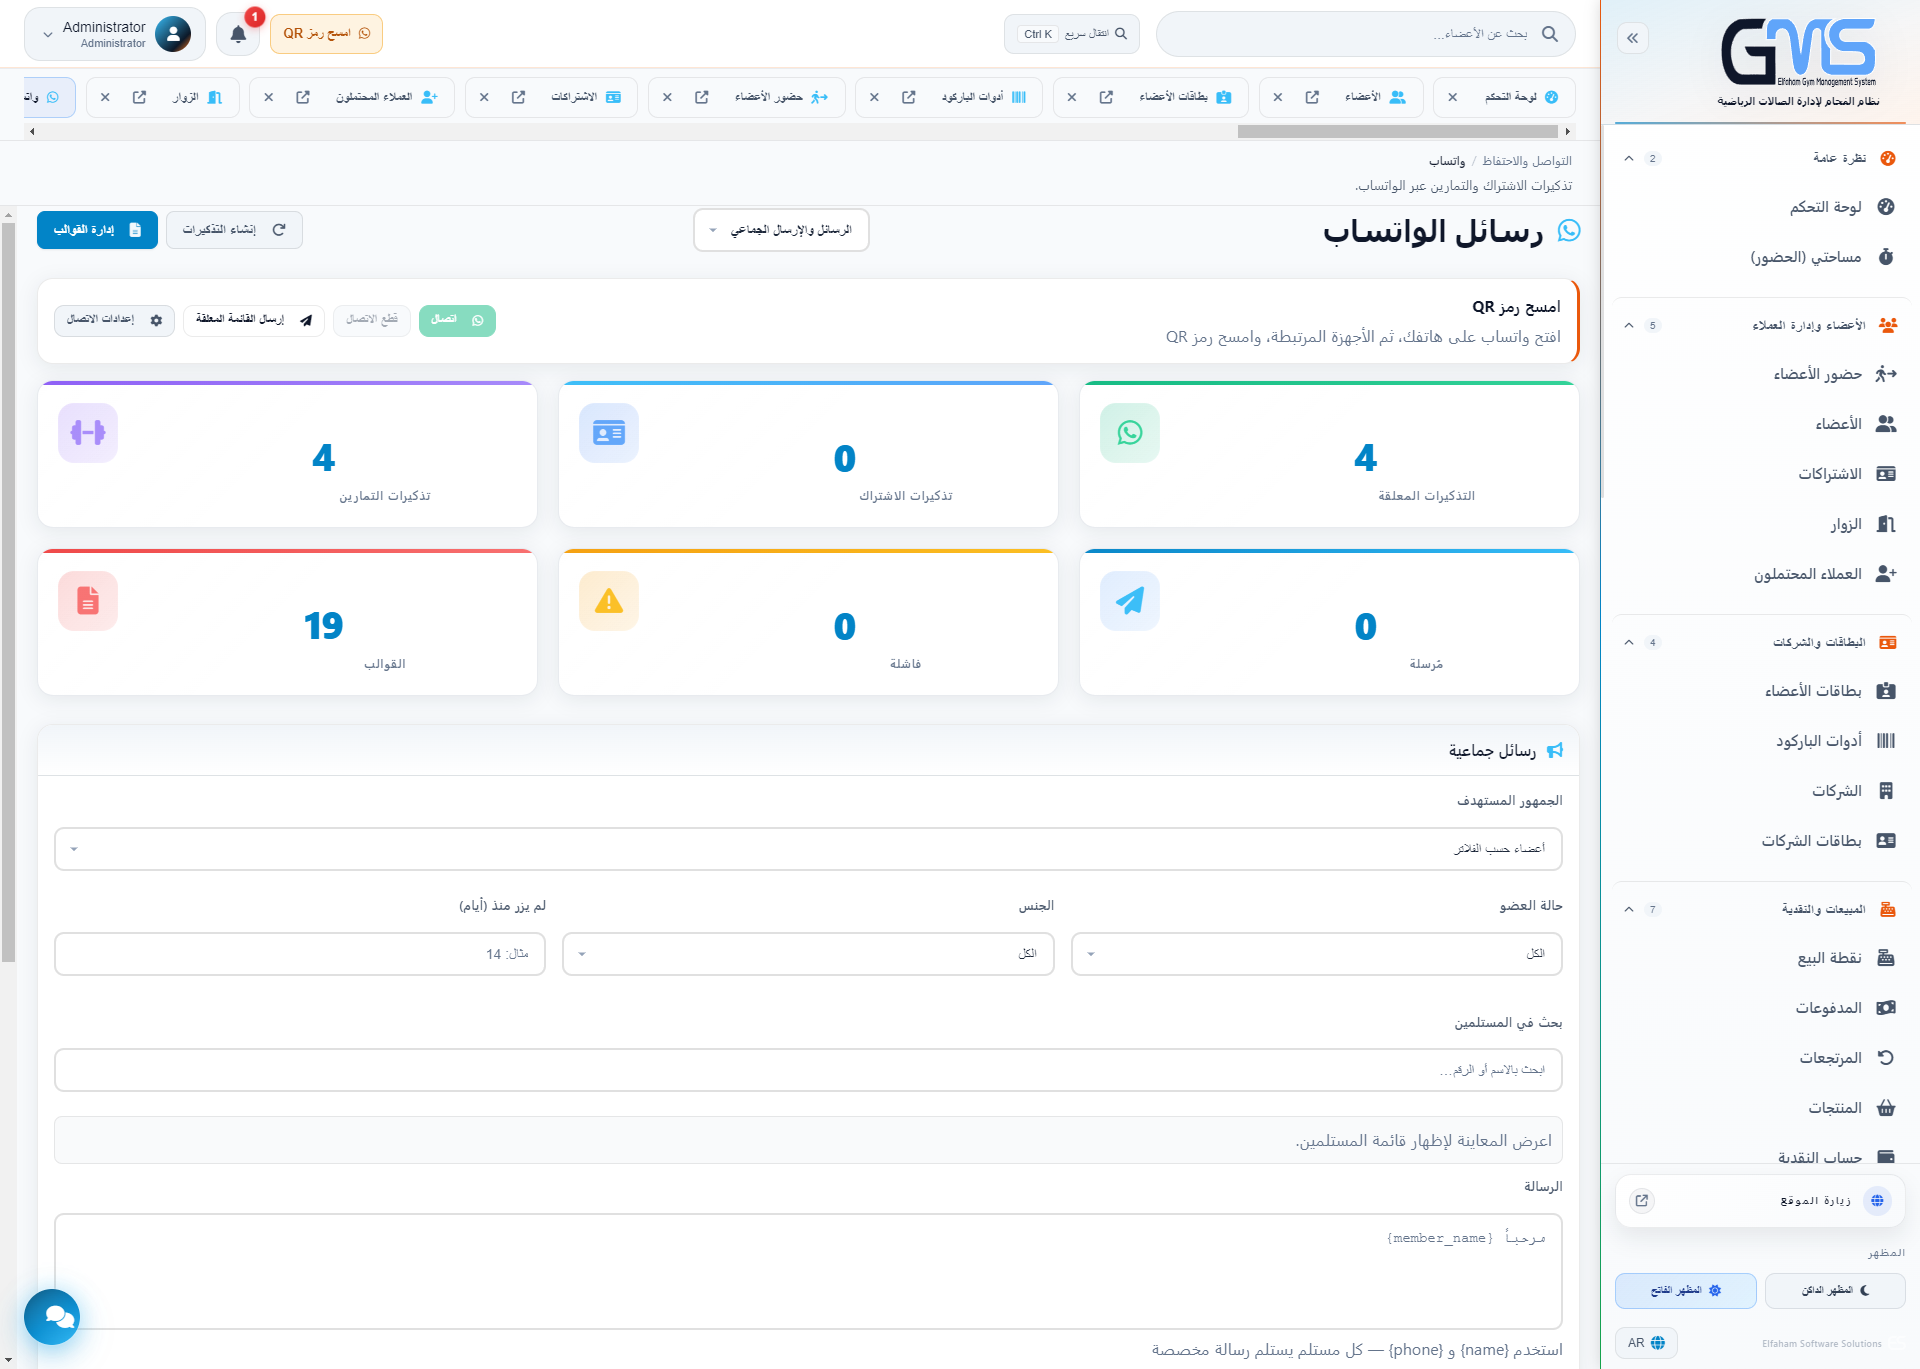Open لوحة التحكم in sidebar

pos(1762,207)
